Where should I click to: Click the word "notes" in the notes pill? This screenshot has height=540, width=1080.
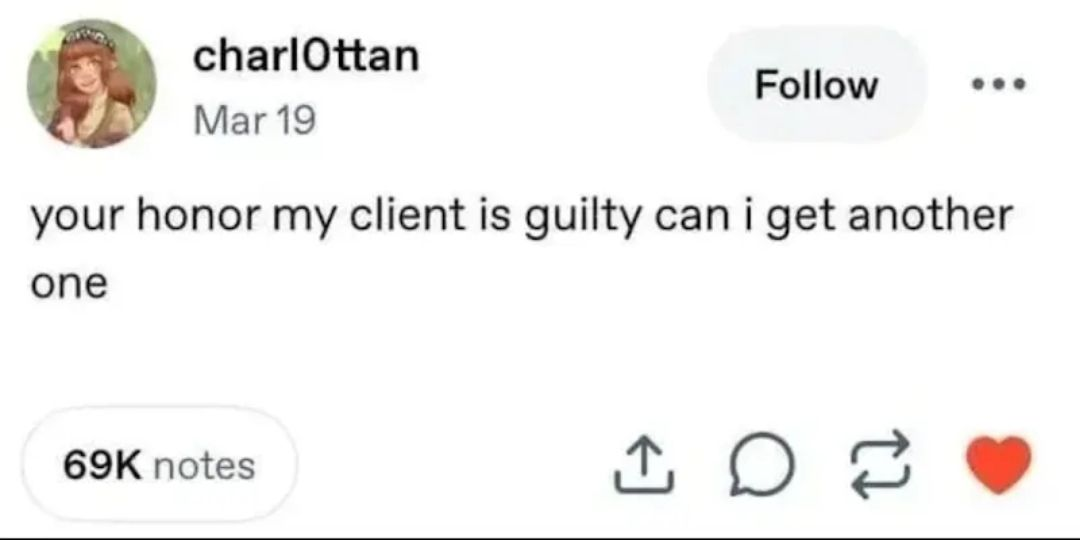tap(205, 466)
